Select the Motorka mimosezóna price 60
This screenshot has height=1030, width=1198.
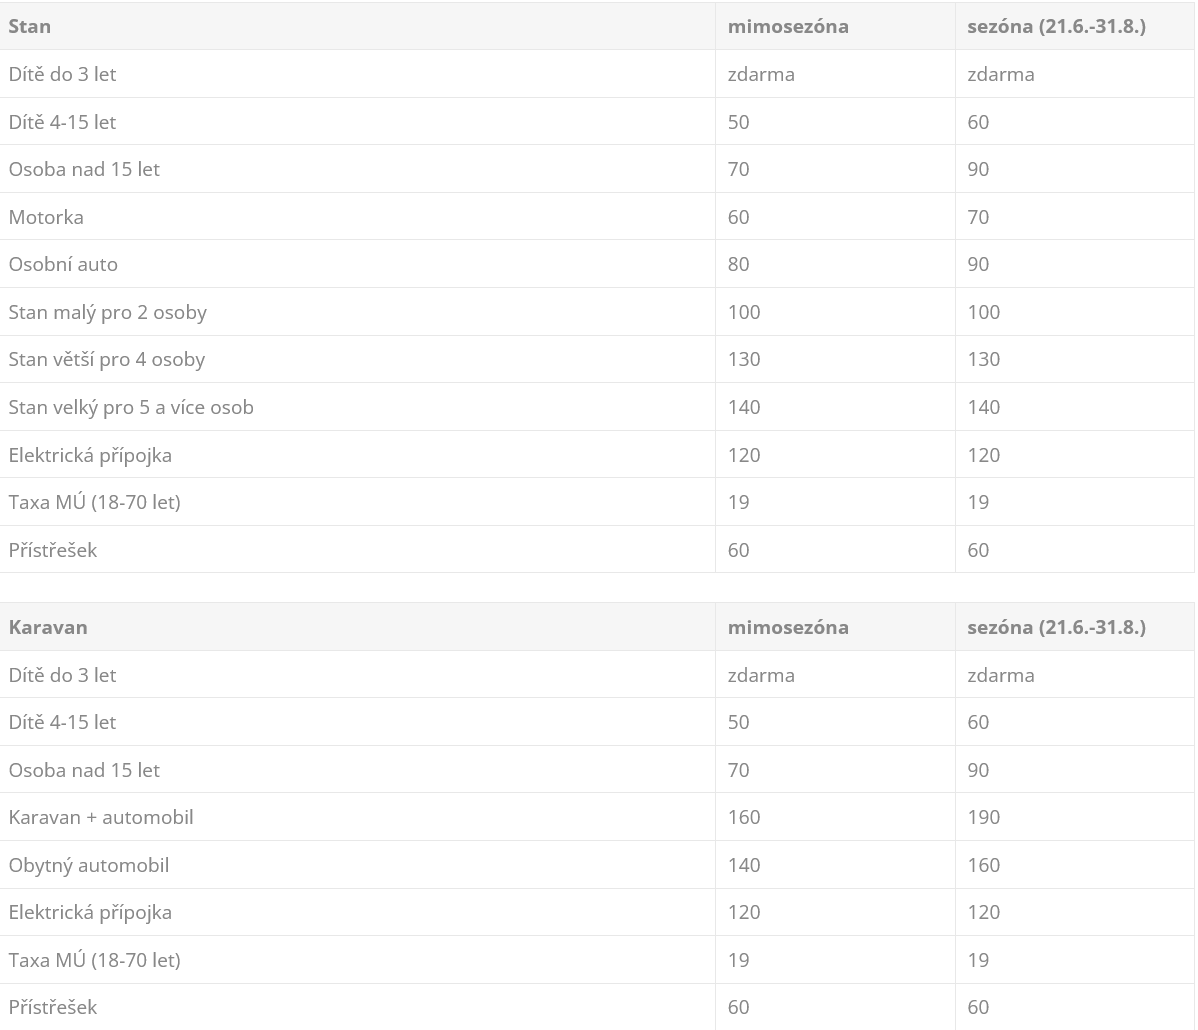point(738,217)
